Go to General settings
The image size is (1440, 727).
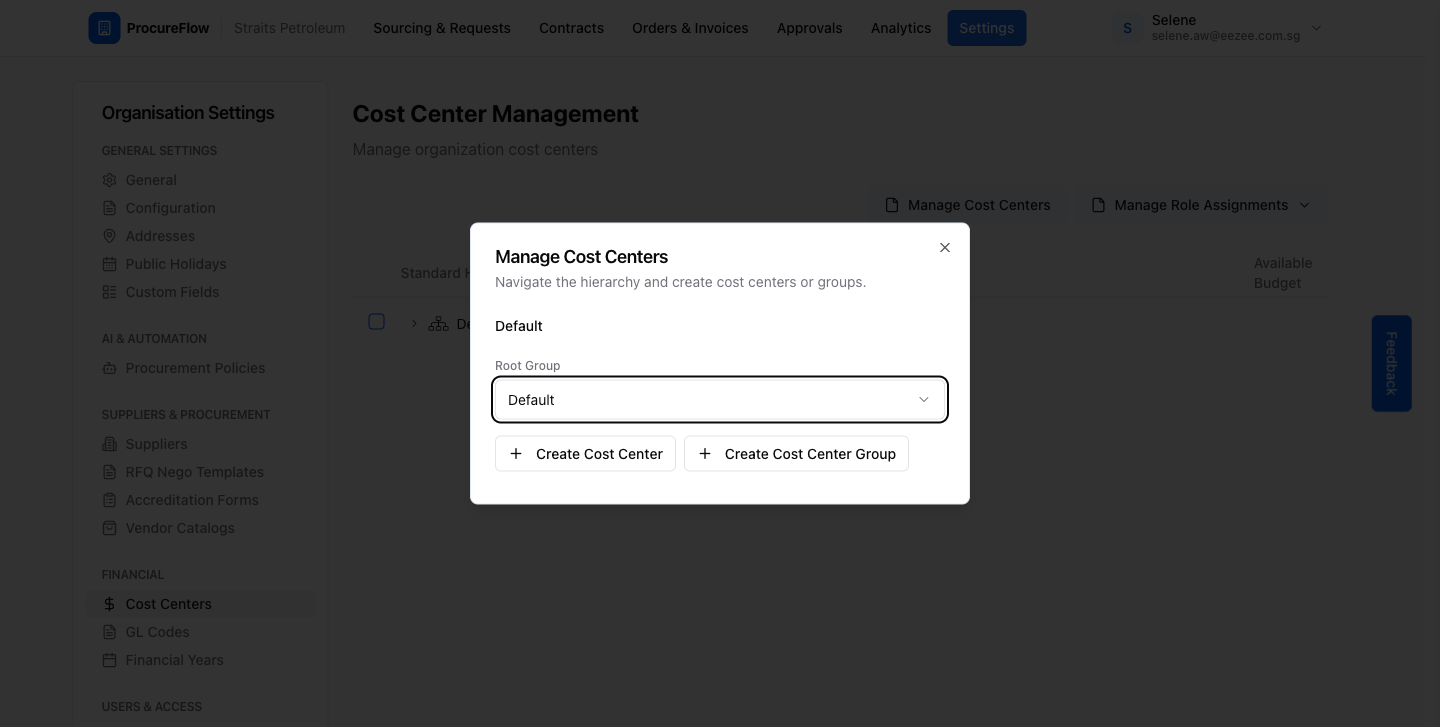(151, 180)
